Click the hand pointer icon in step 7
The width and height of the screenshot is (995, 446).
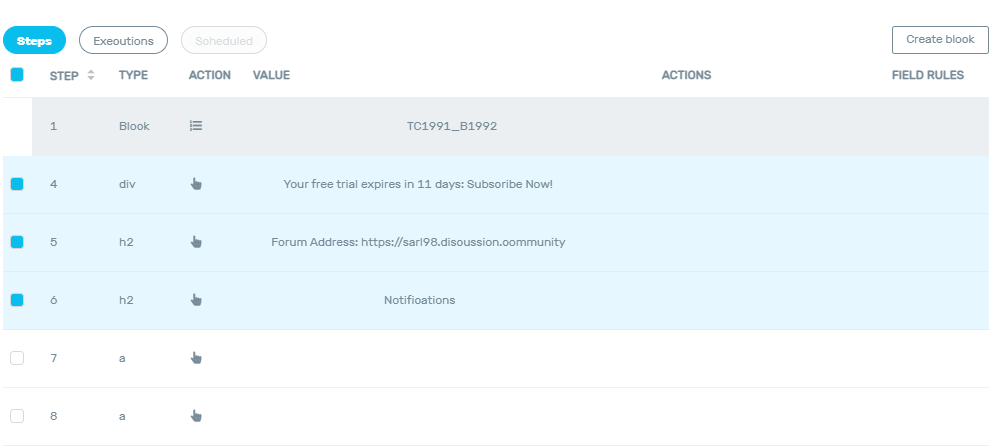[196, 358]
